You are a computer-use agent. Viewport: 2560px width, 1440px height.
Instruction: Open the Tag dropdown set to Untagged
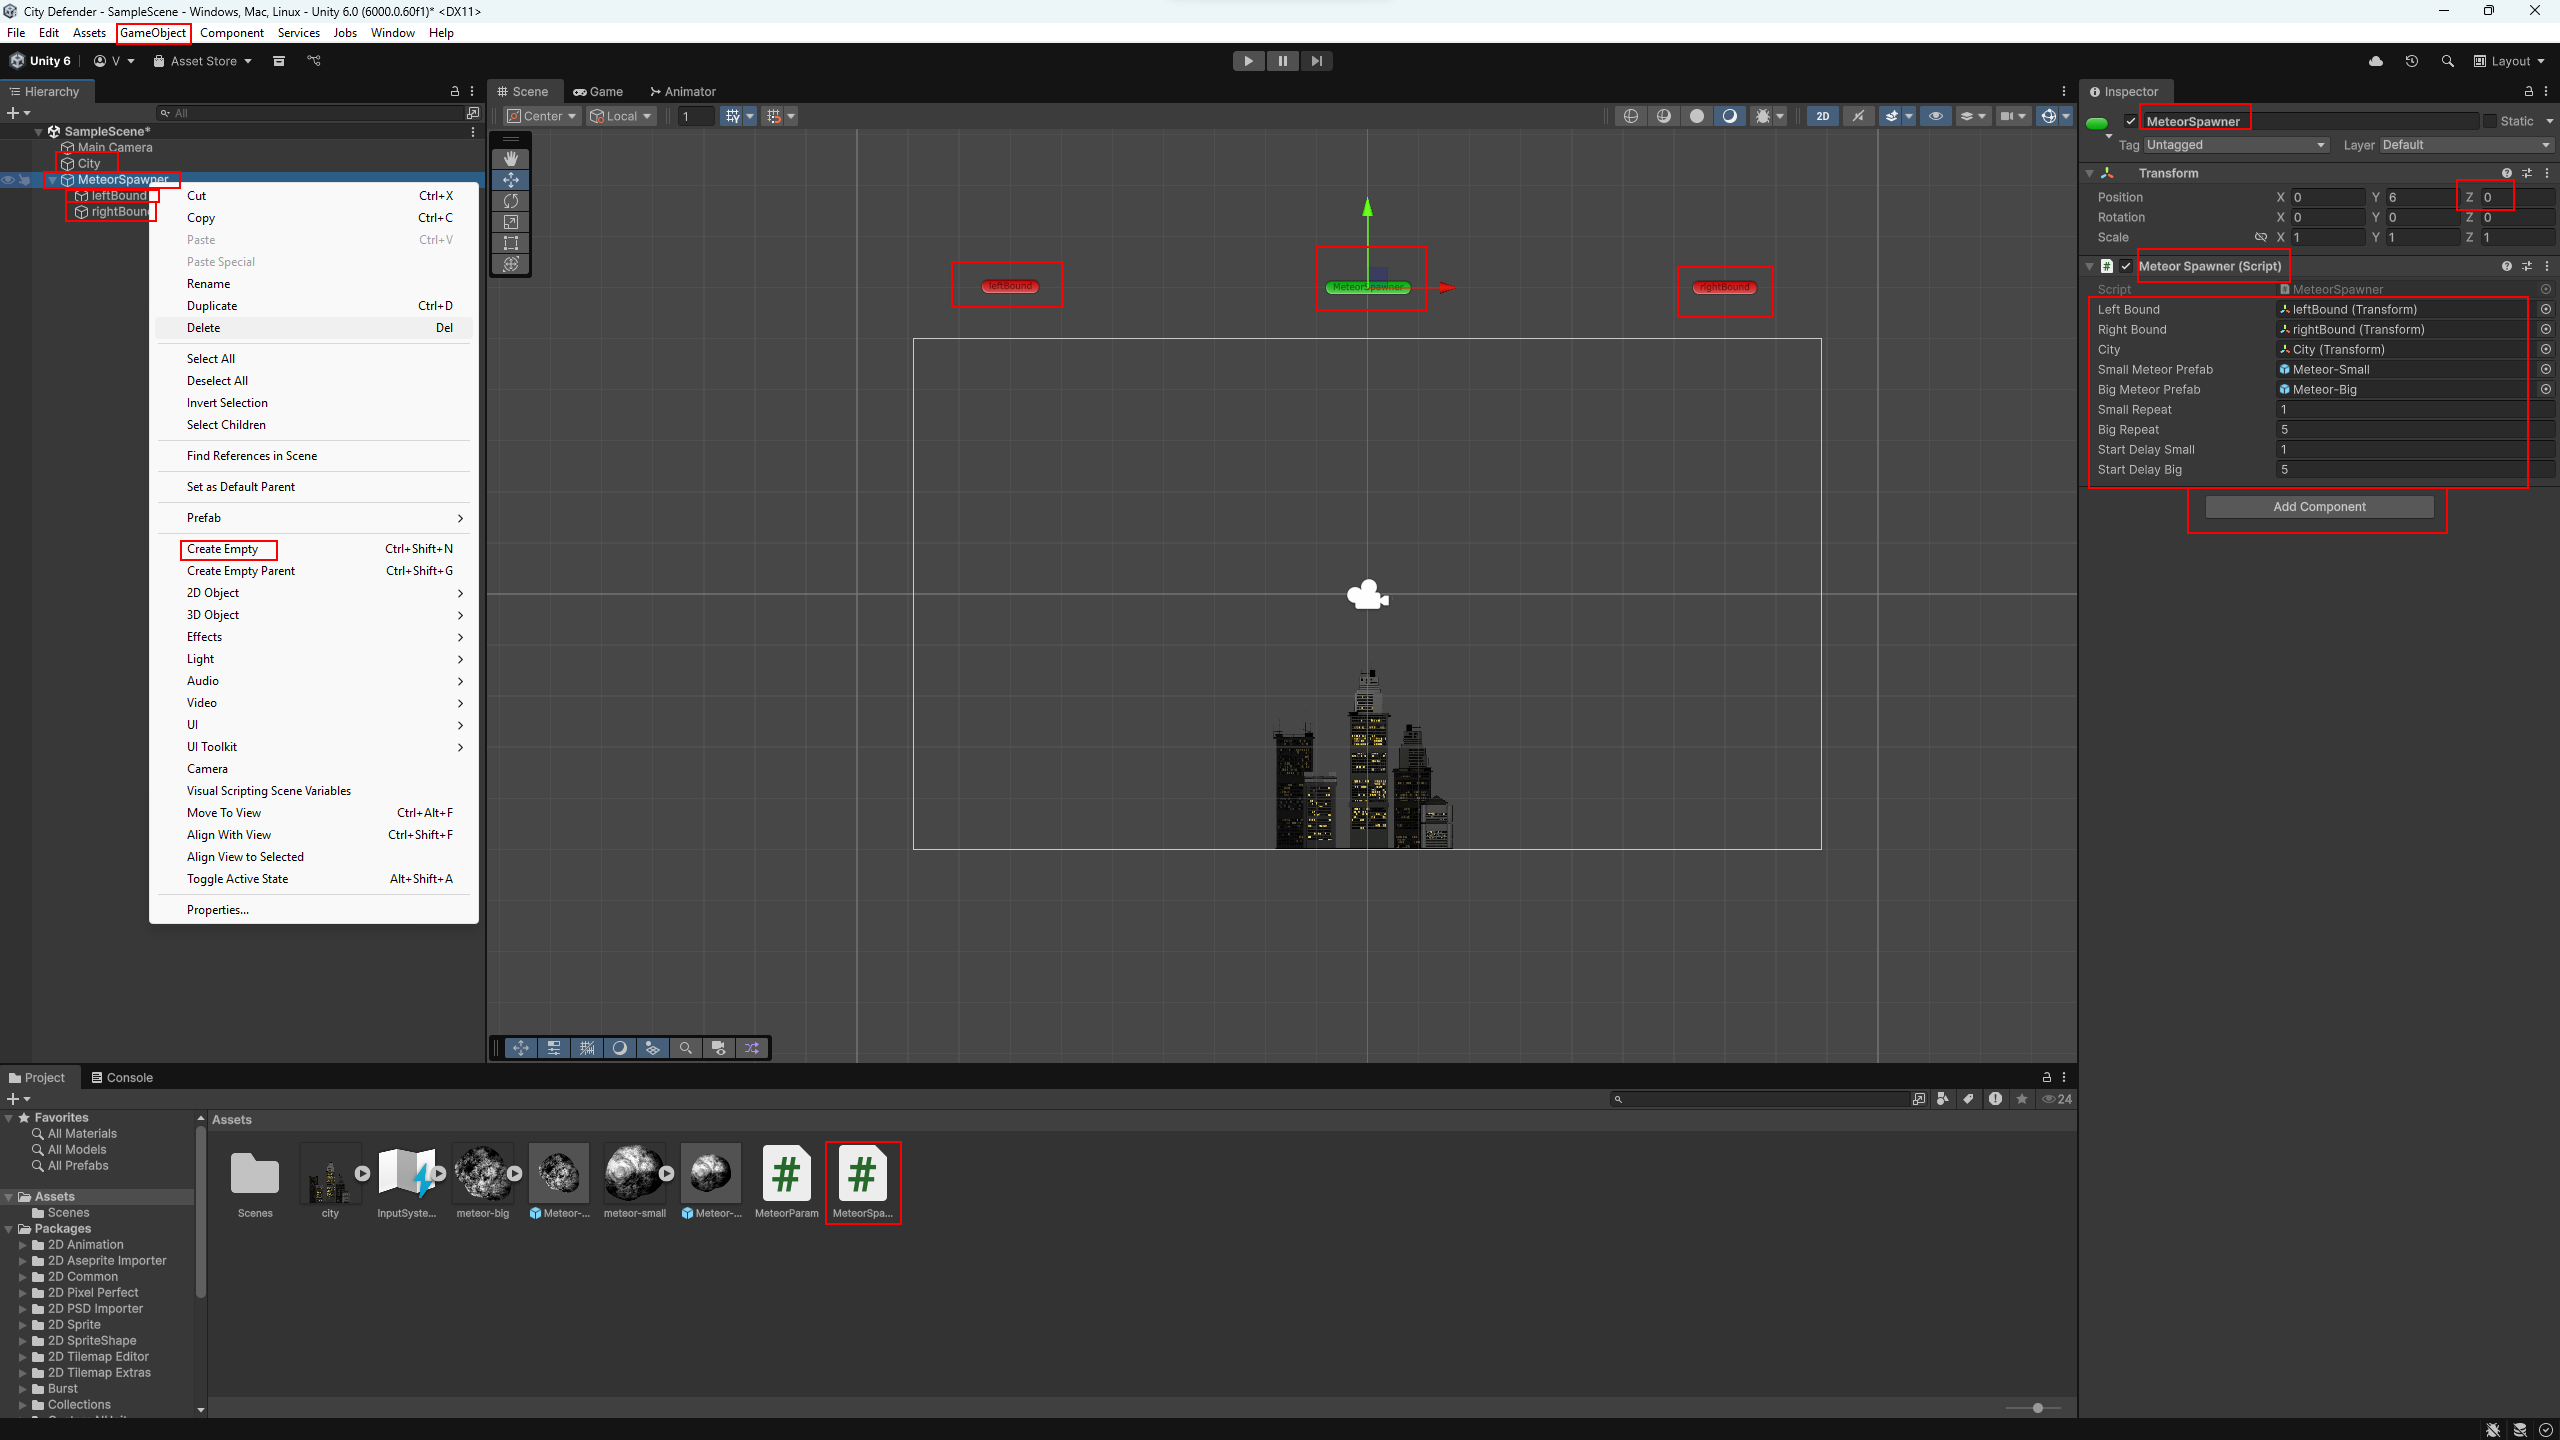[2236, 145]
